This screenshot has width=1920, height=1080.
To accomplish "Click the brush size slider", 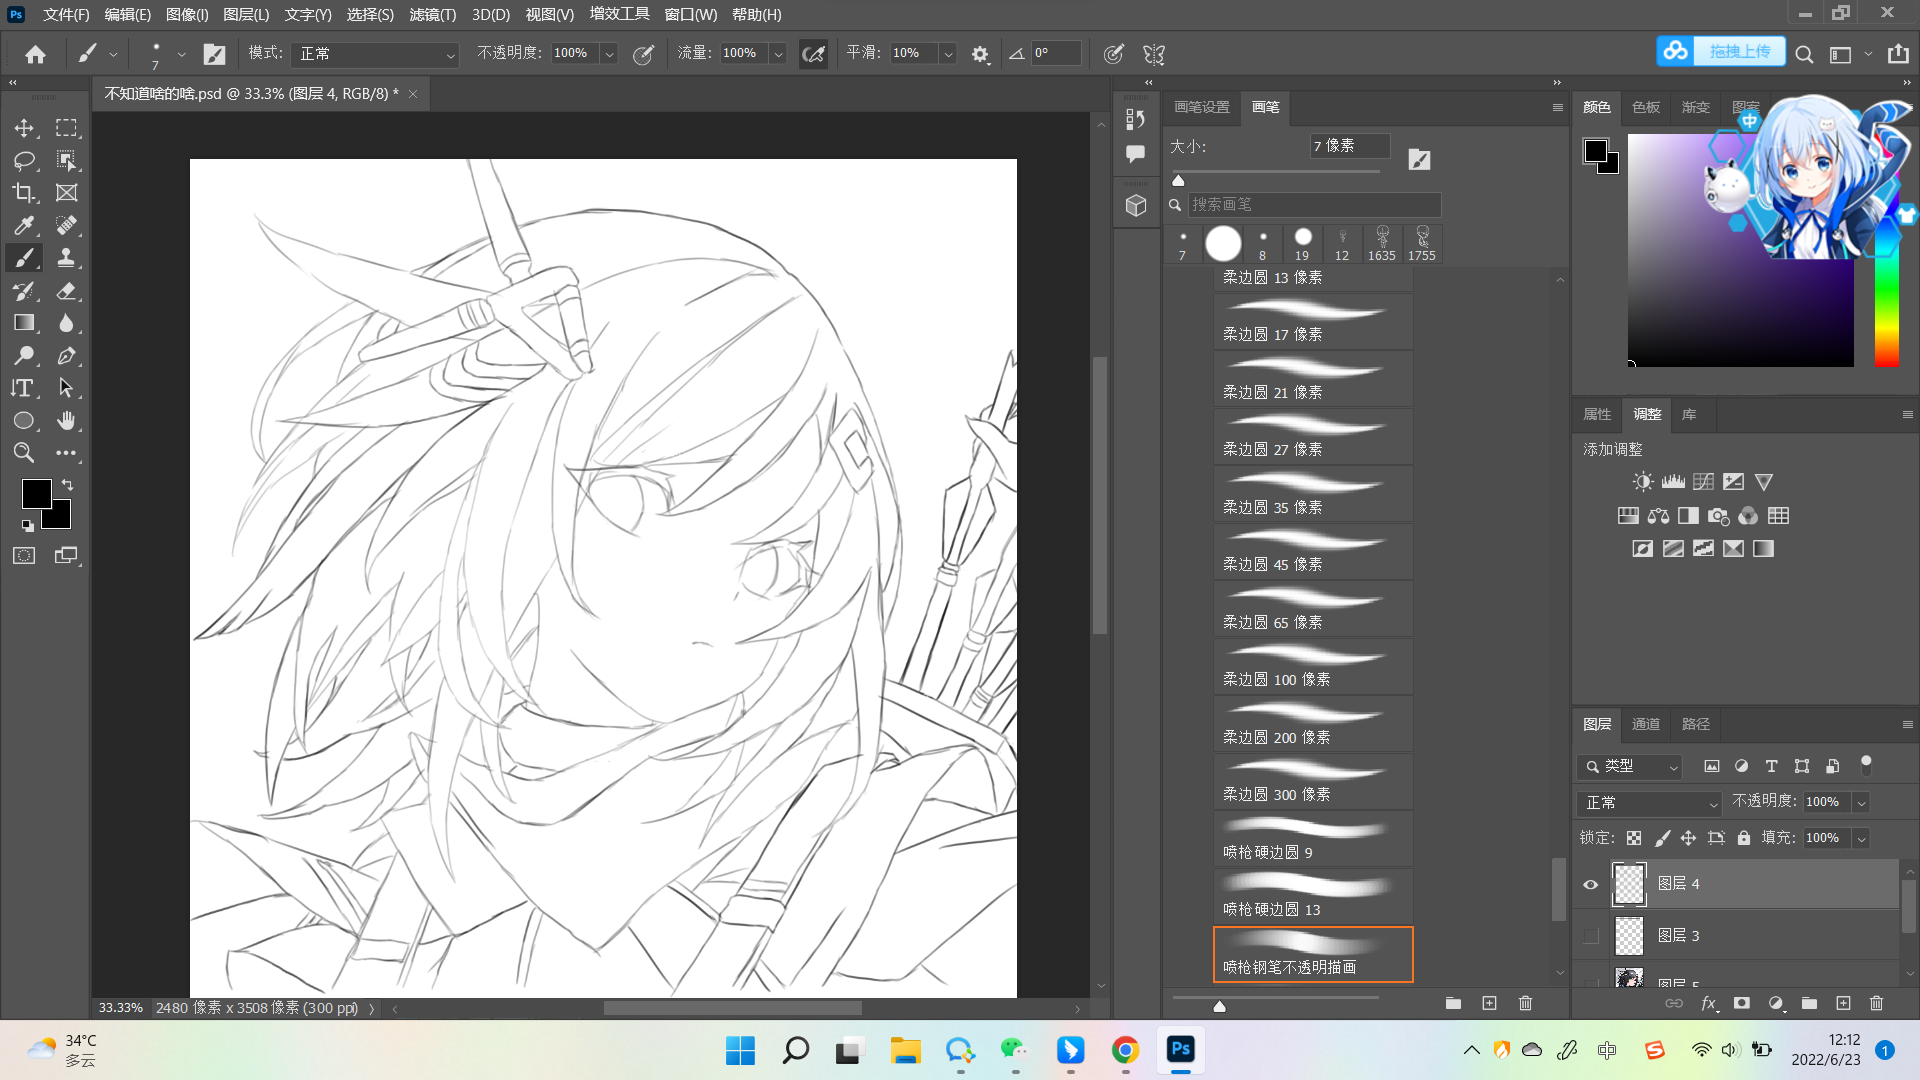I will 1275,172.
